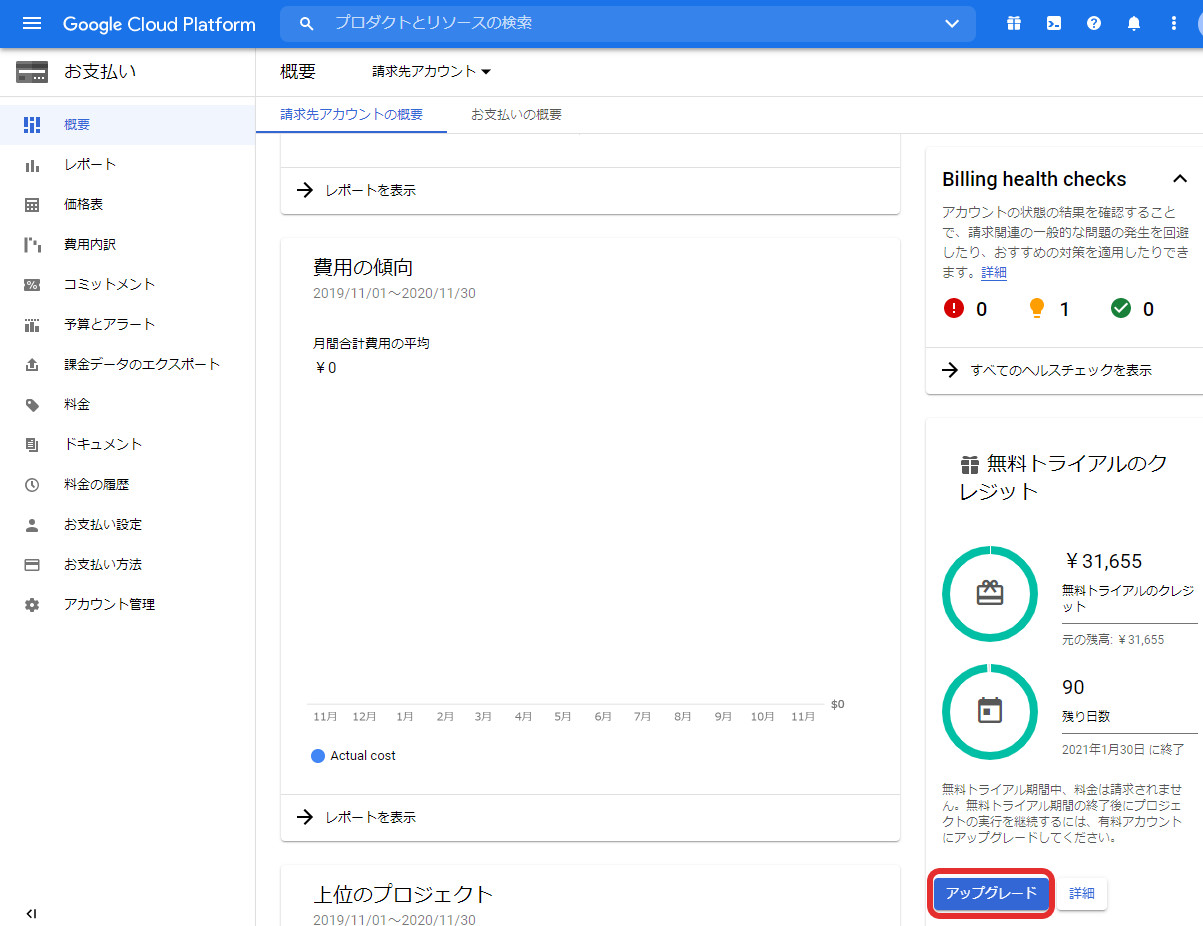Open the help icon in the header
The image size is (1203, 926).
point(1093,23)
